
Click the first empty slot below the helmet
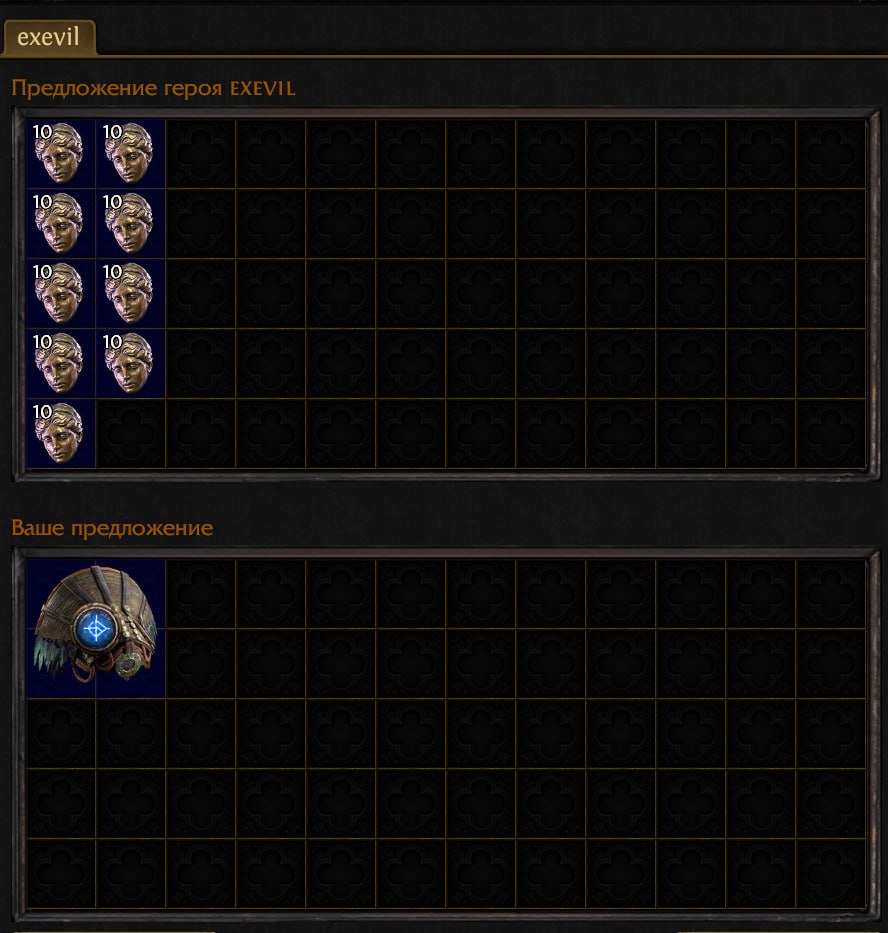tap(61, 734)
